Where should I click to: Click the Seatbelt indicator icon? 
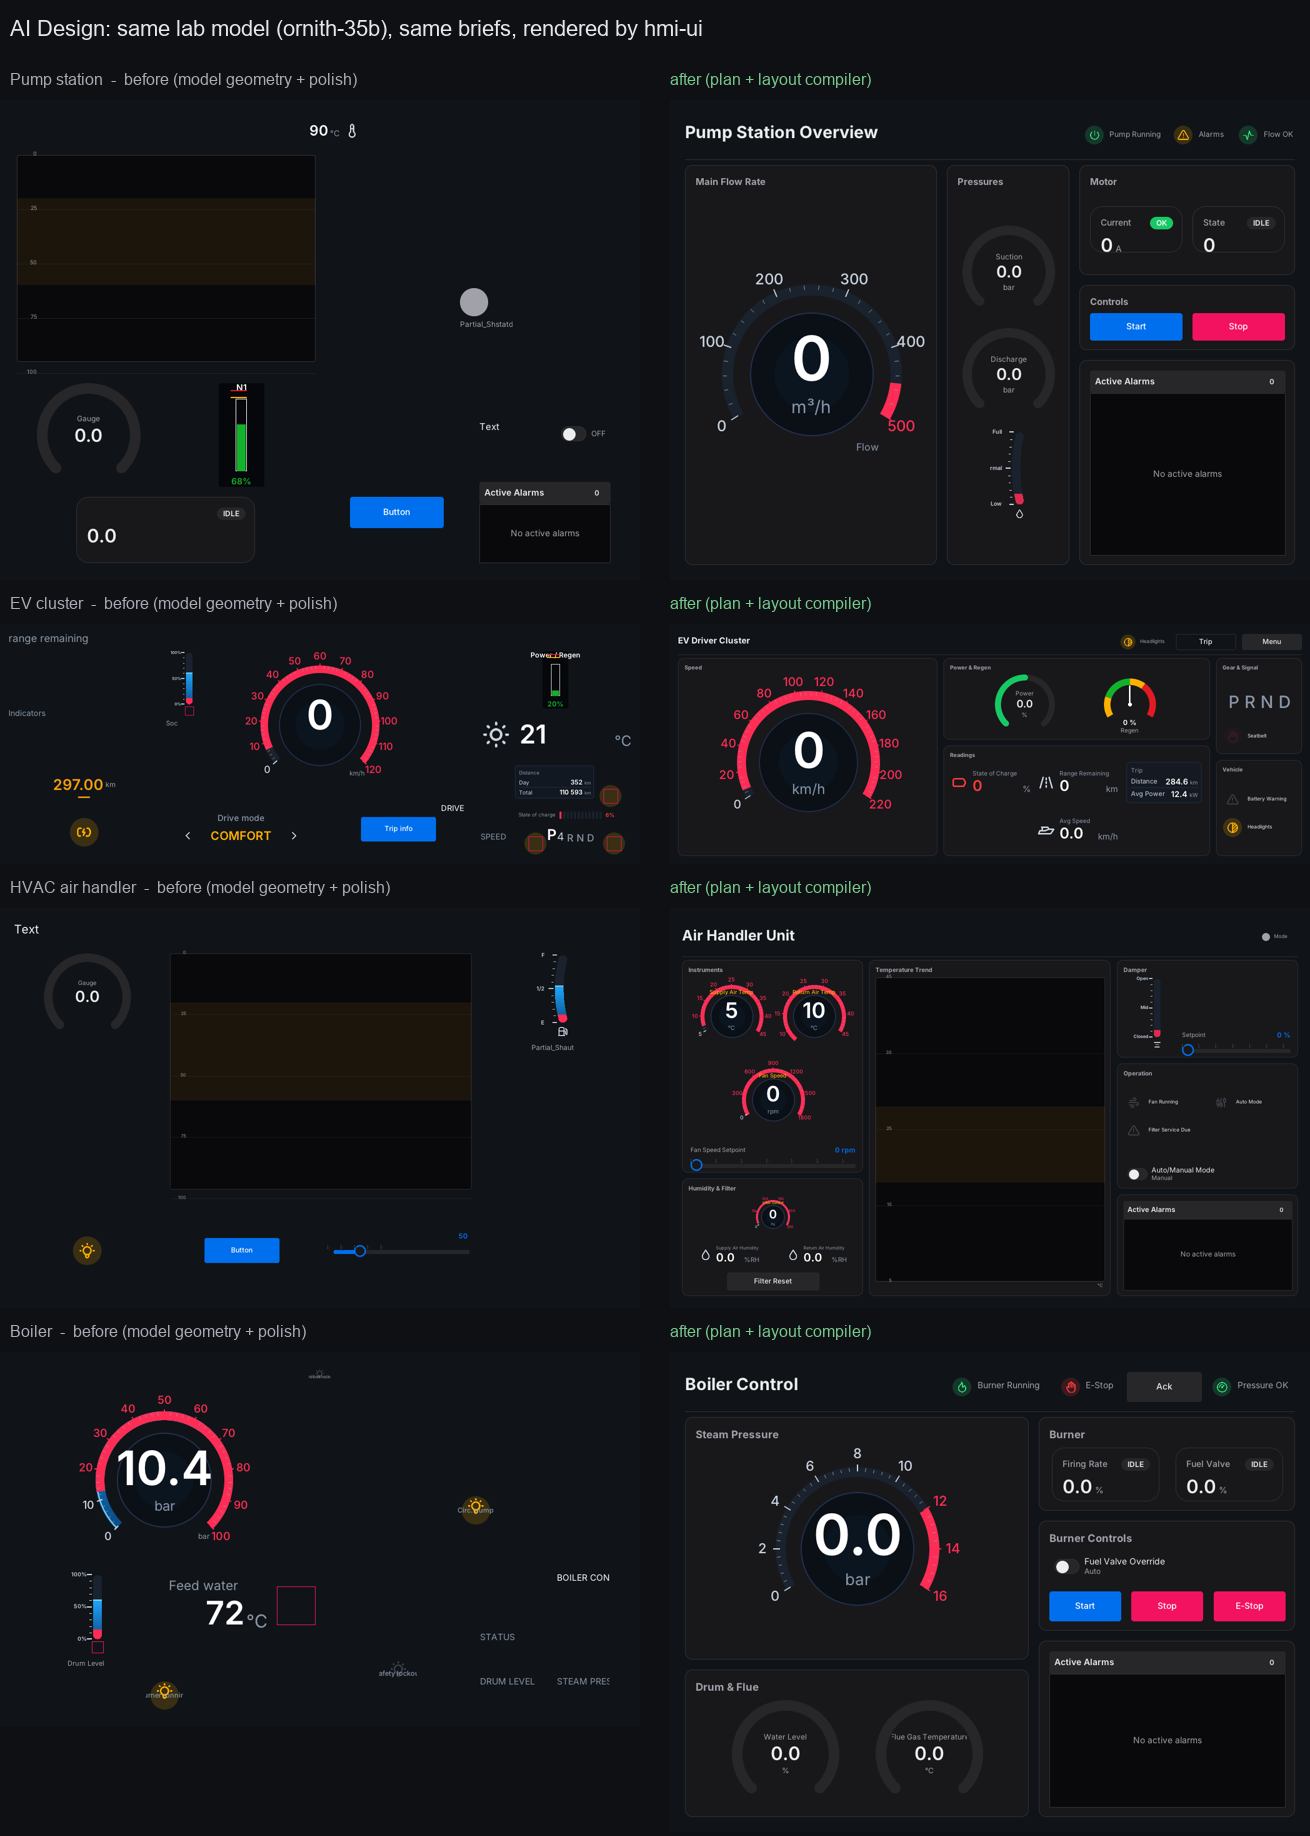click(1233, 736)
